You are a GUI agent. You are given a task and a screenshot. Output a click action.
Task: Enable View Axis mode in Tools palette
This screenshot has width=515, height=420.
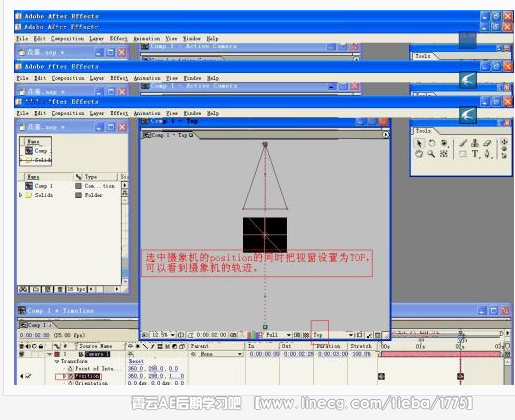pyautogui.click(x=504, y=155)
